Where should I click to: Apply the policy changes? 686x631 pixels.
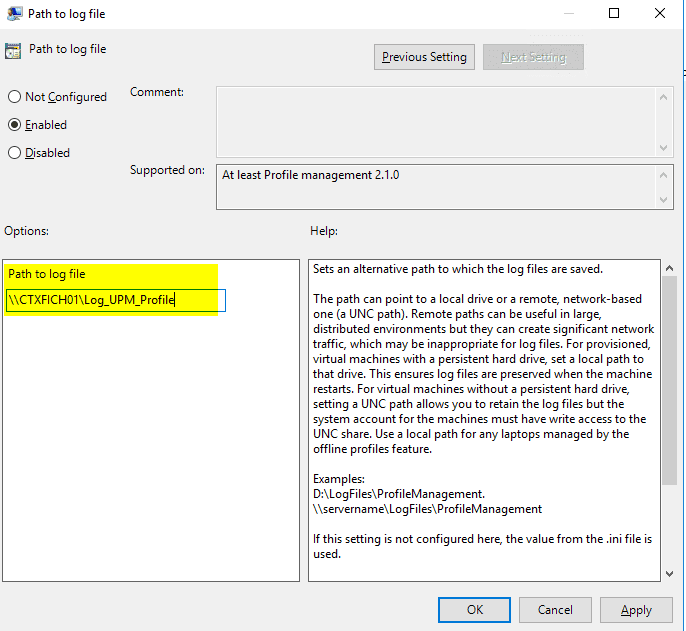tap(636, 610)
